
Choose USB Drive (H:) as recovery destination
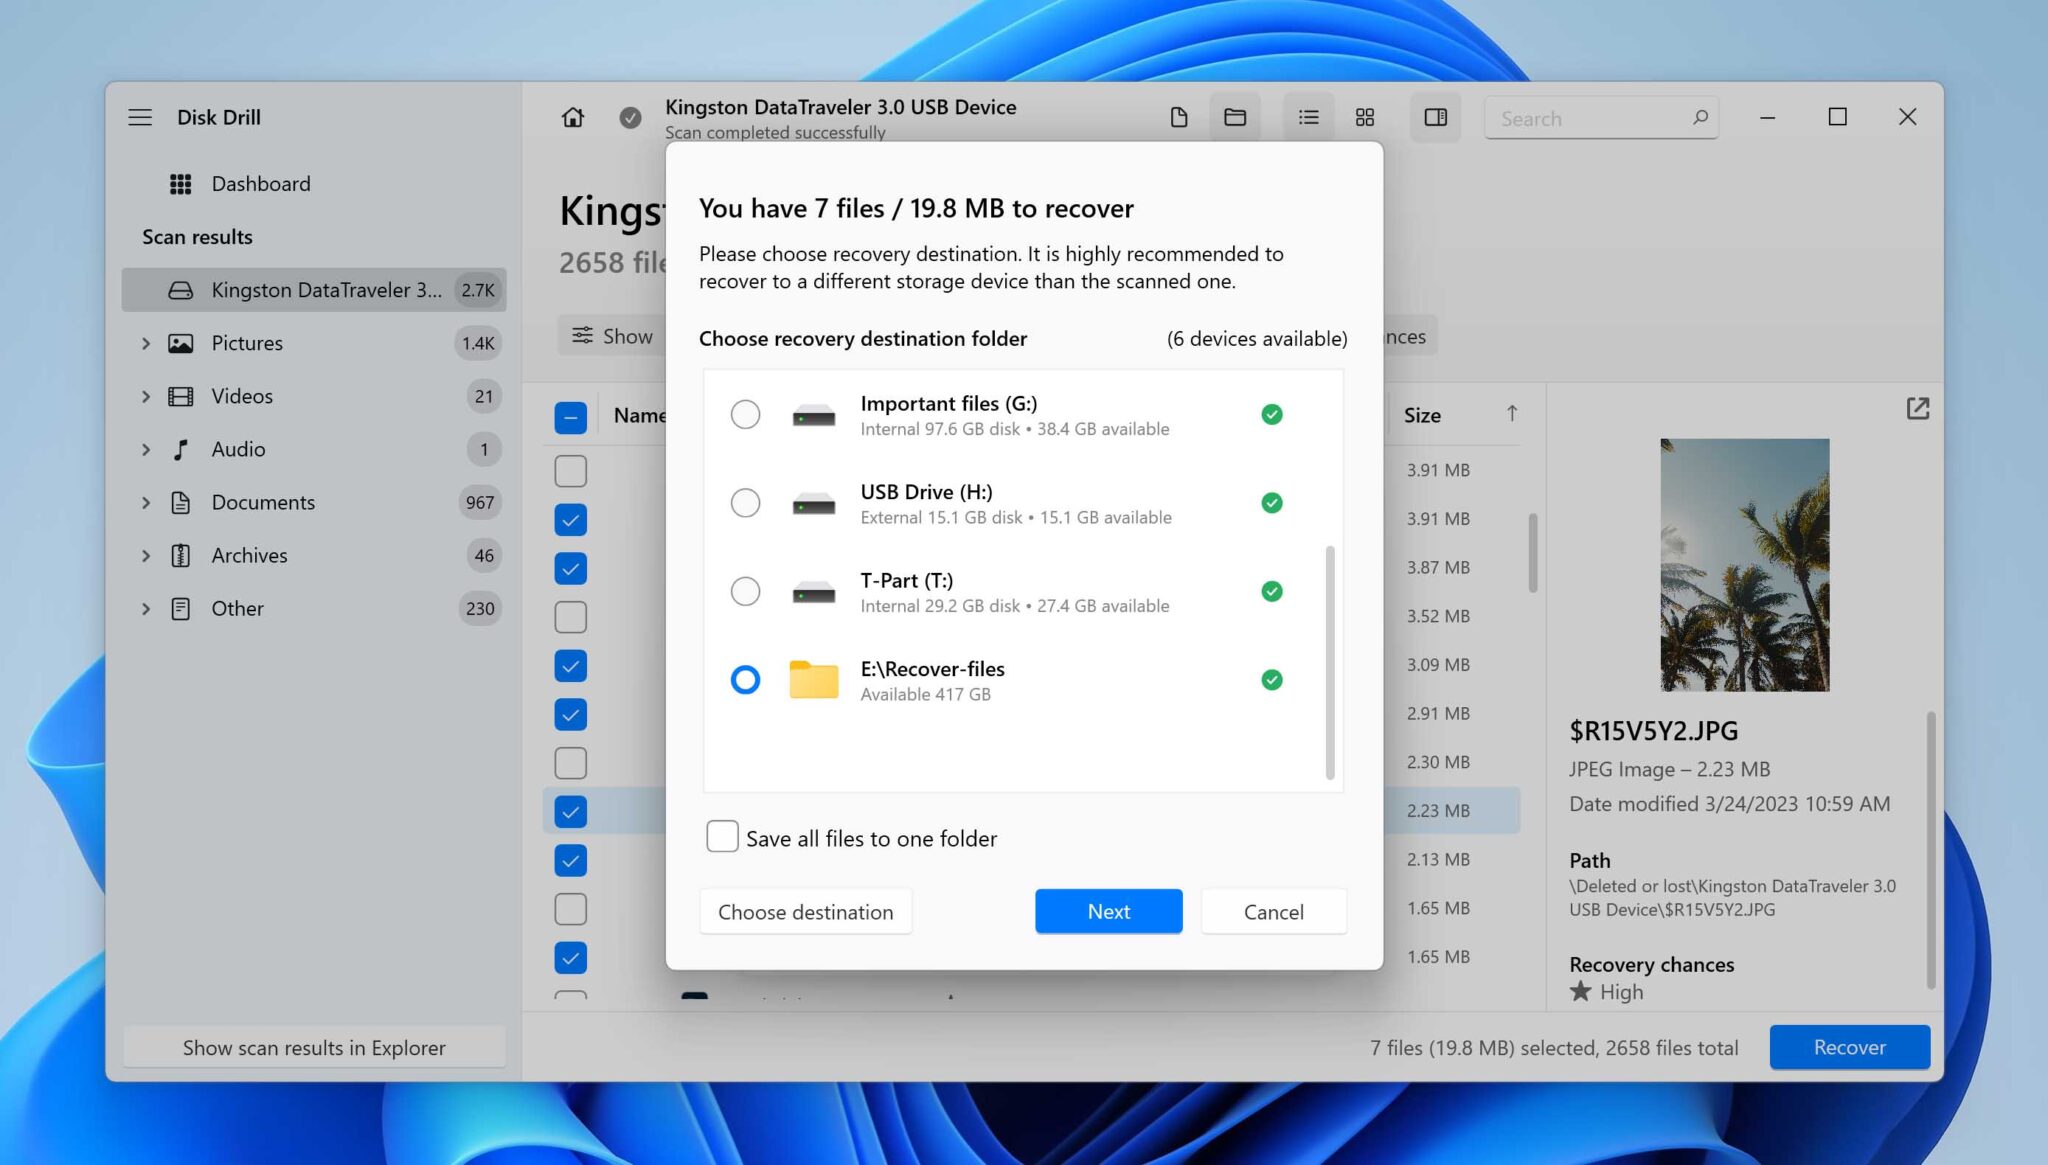pos(745,503)
